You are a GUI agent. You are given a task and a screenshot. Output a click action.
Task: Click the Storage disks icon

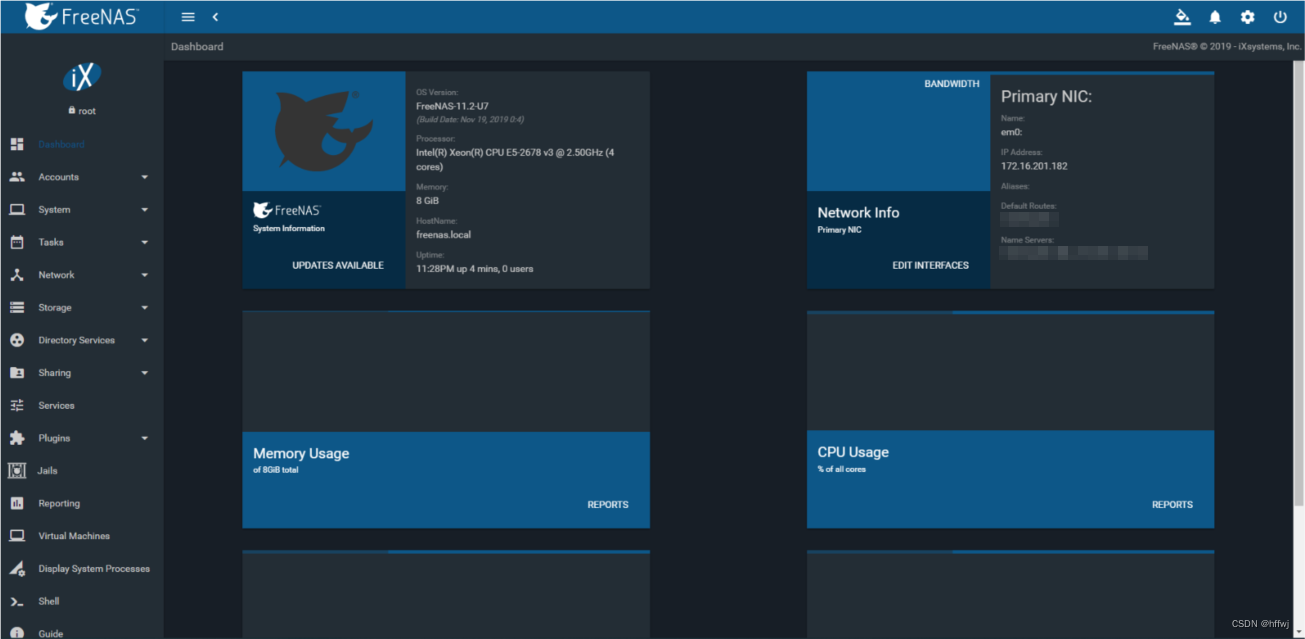click(17, 308)
